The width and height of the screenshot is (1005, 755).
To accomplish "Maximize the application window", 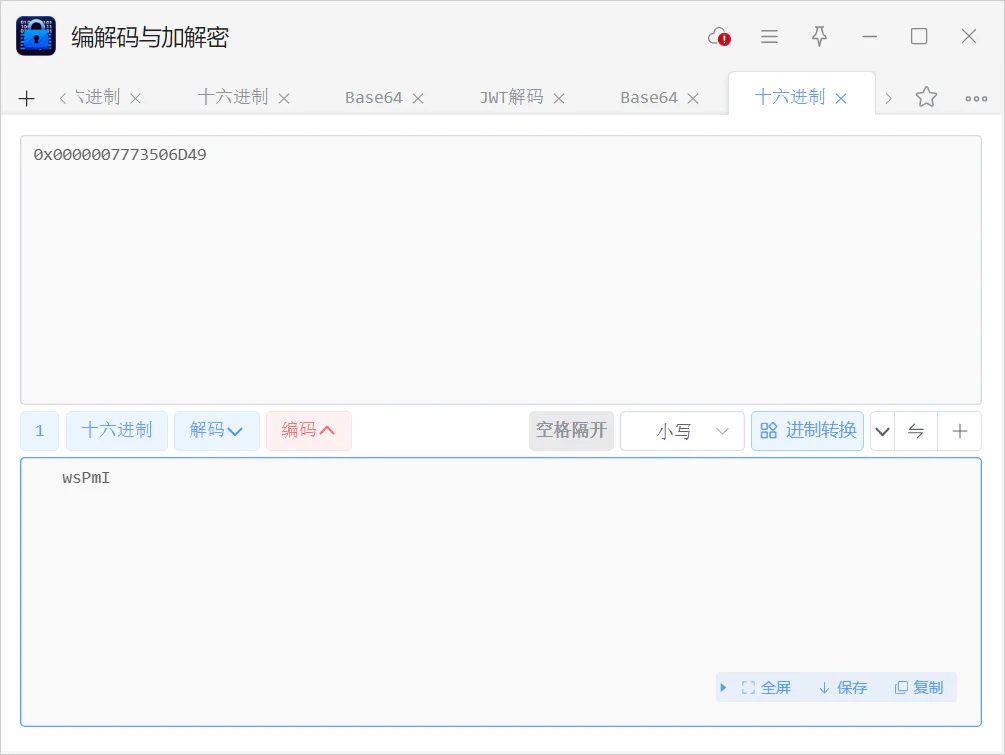I will (919, 37).
